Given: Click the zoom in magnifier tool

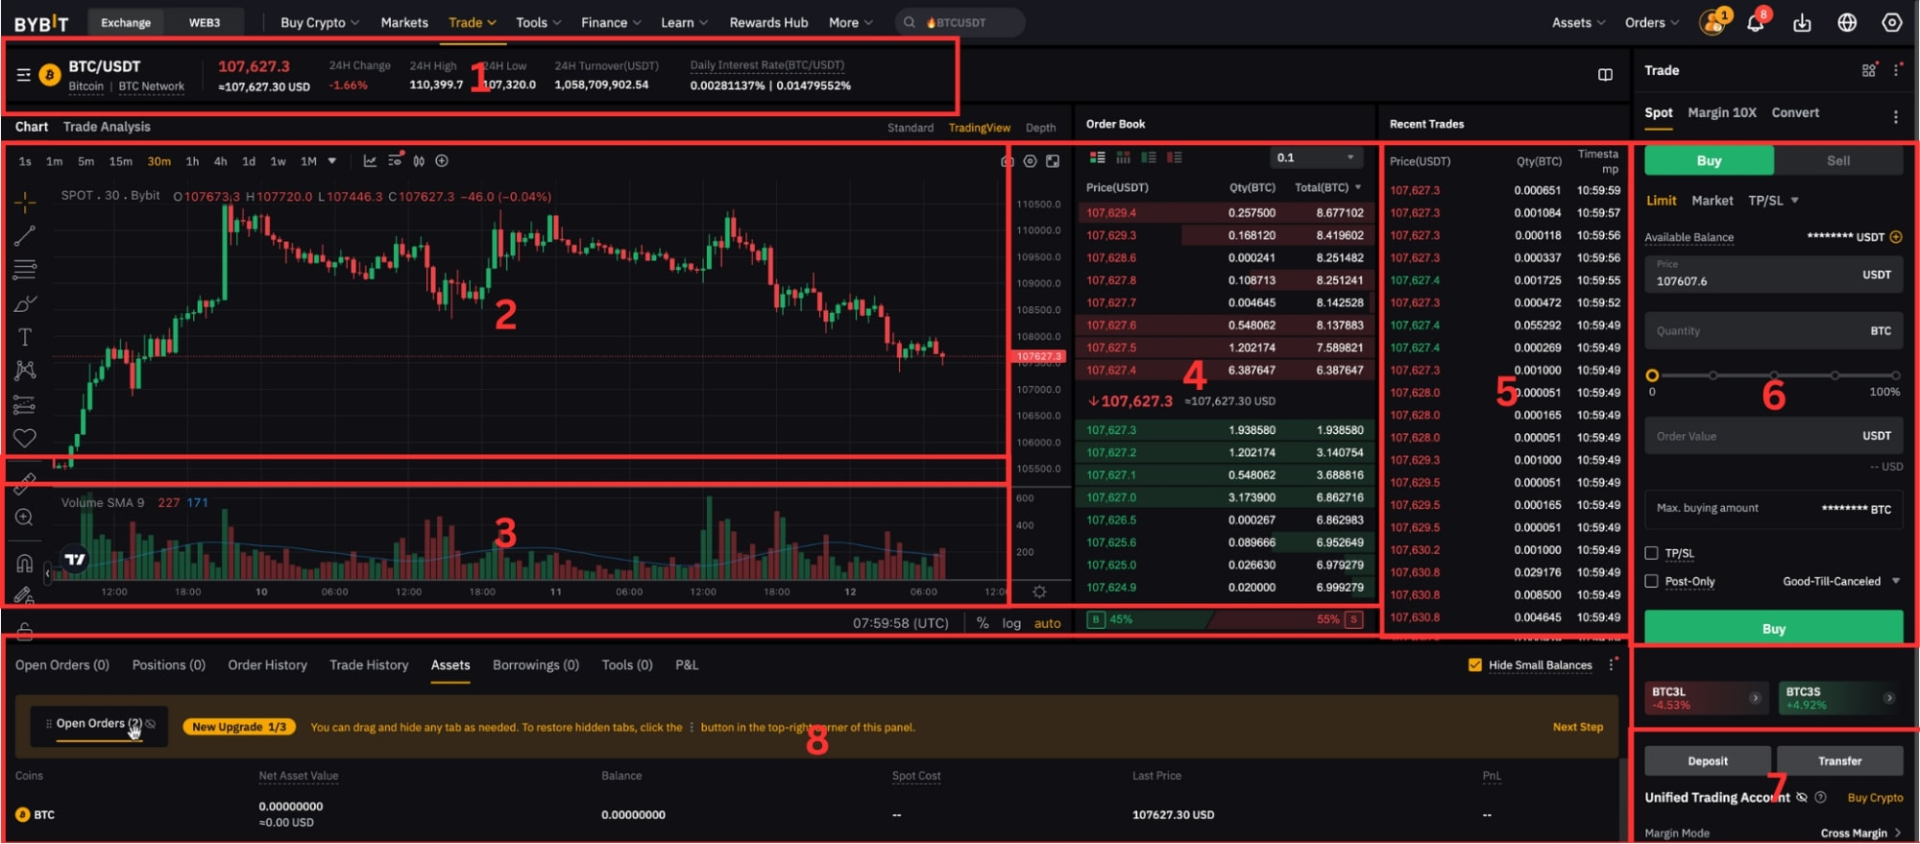Looking at the screenshot, I should pos(25,517).
